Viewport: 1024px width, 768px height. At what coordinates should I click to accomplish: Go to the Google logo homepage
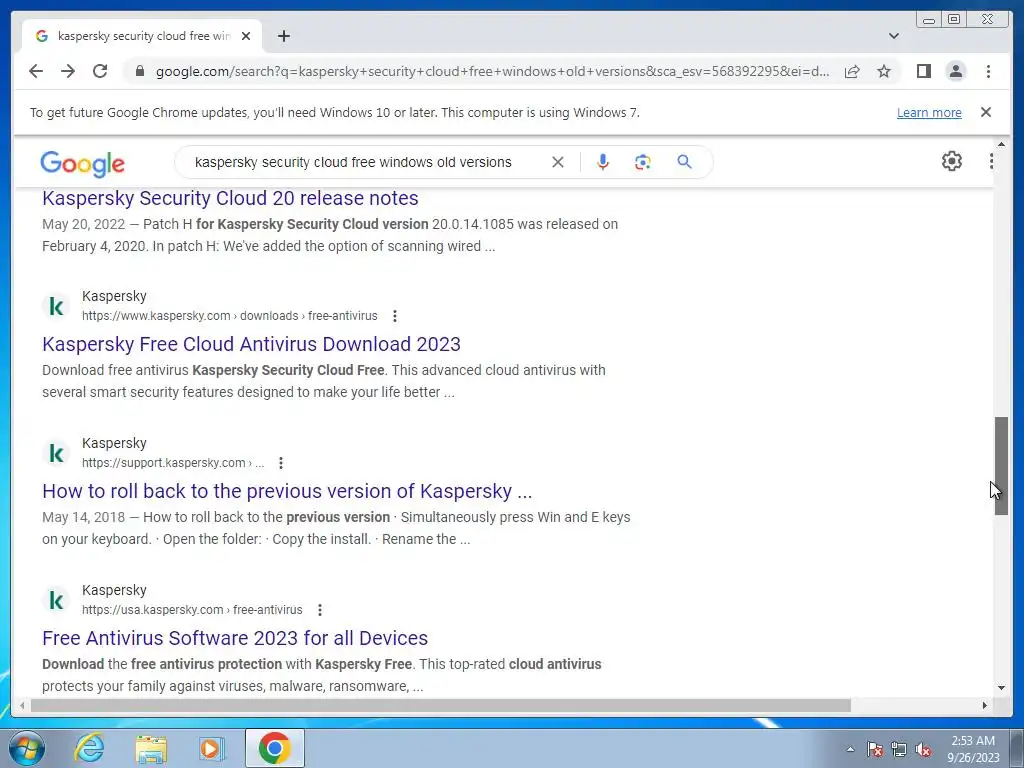(x=82, y=163)
